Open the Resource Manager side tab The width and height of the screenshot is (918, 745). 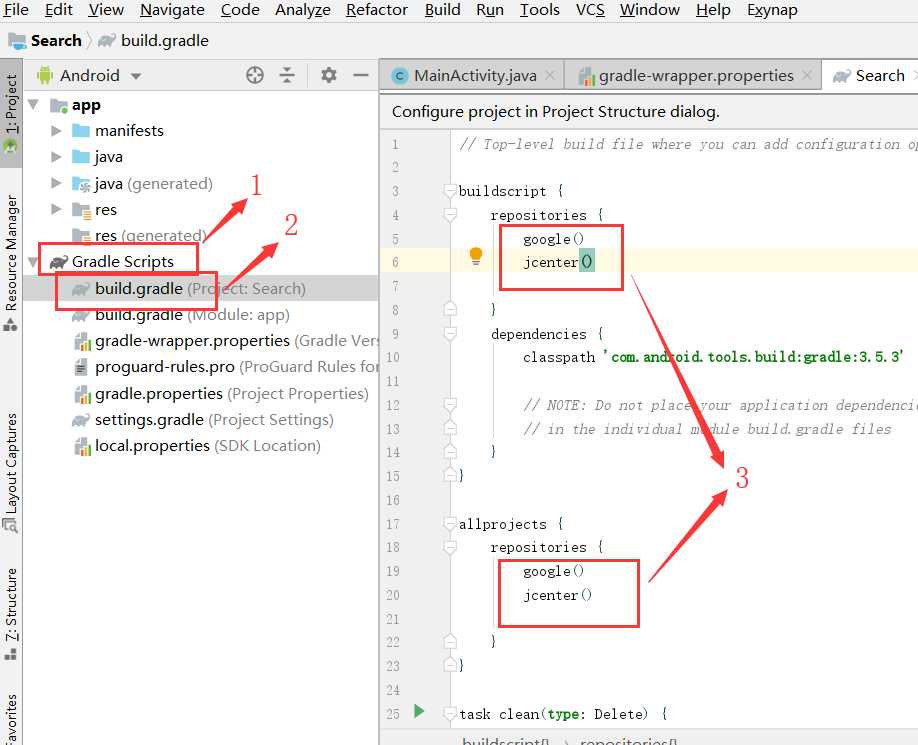click(x=11, y=263)
